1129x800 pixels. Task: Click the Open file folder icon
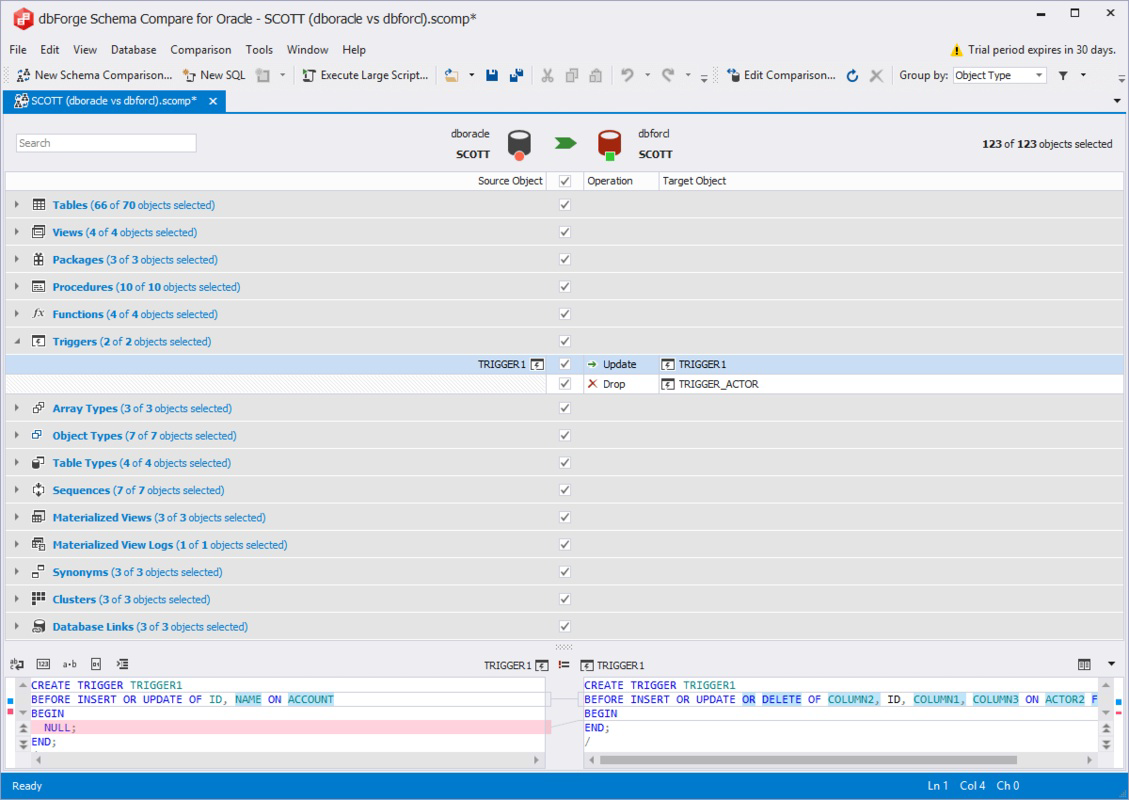[451, 75]
